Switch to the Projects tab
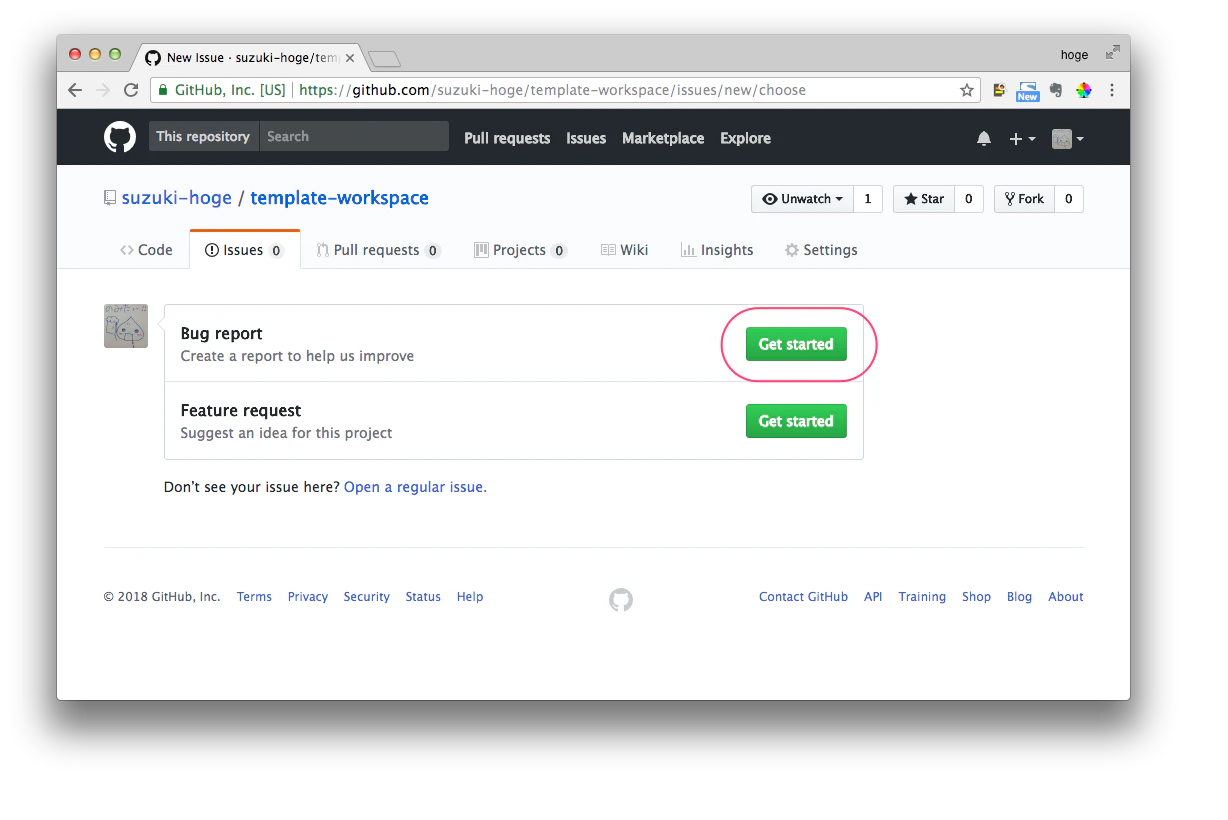 click(520, 250)
